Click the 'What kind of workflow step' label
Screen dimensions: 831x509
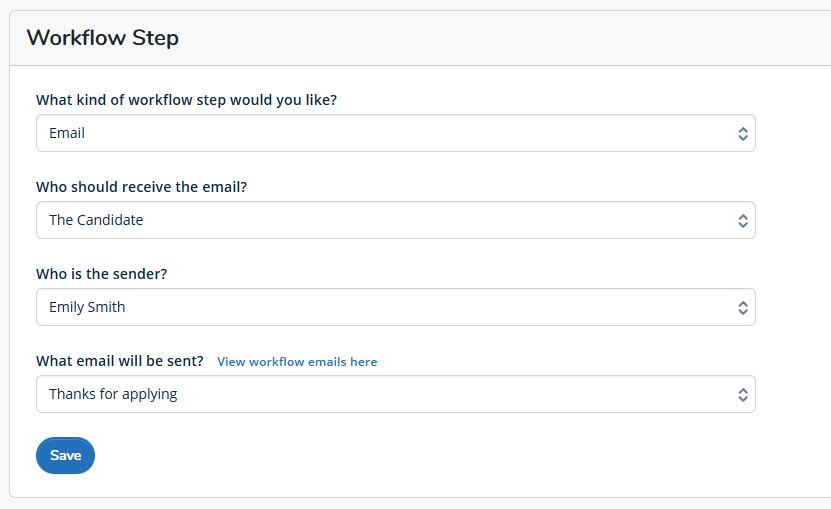click(x=186, y=100)
